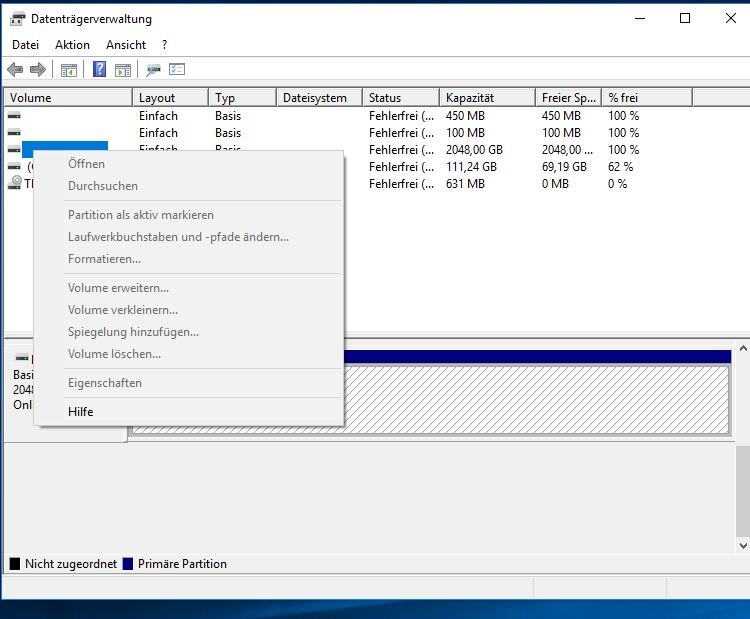Click the 69,19 GB free space cell
This screenshot has height=619, width=750.
coord(564,167)
